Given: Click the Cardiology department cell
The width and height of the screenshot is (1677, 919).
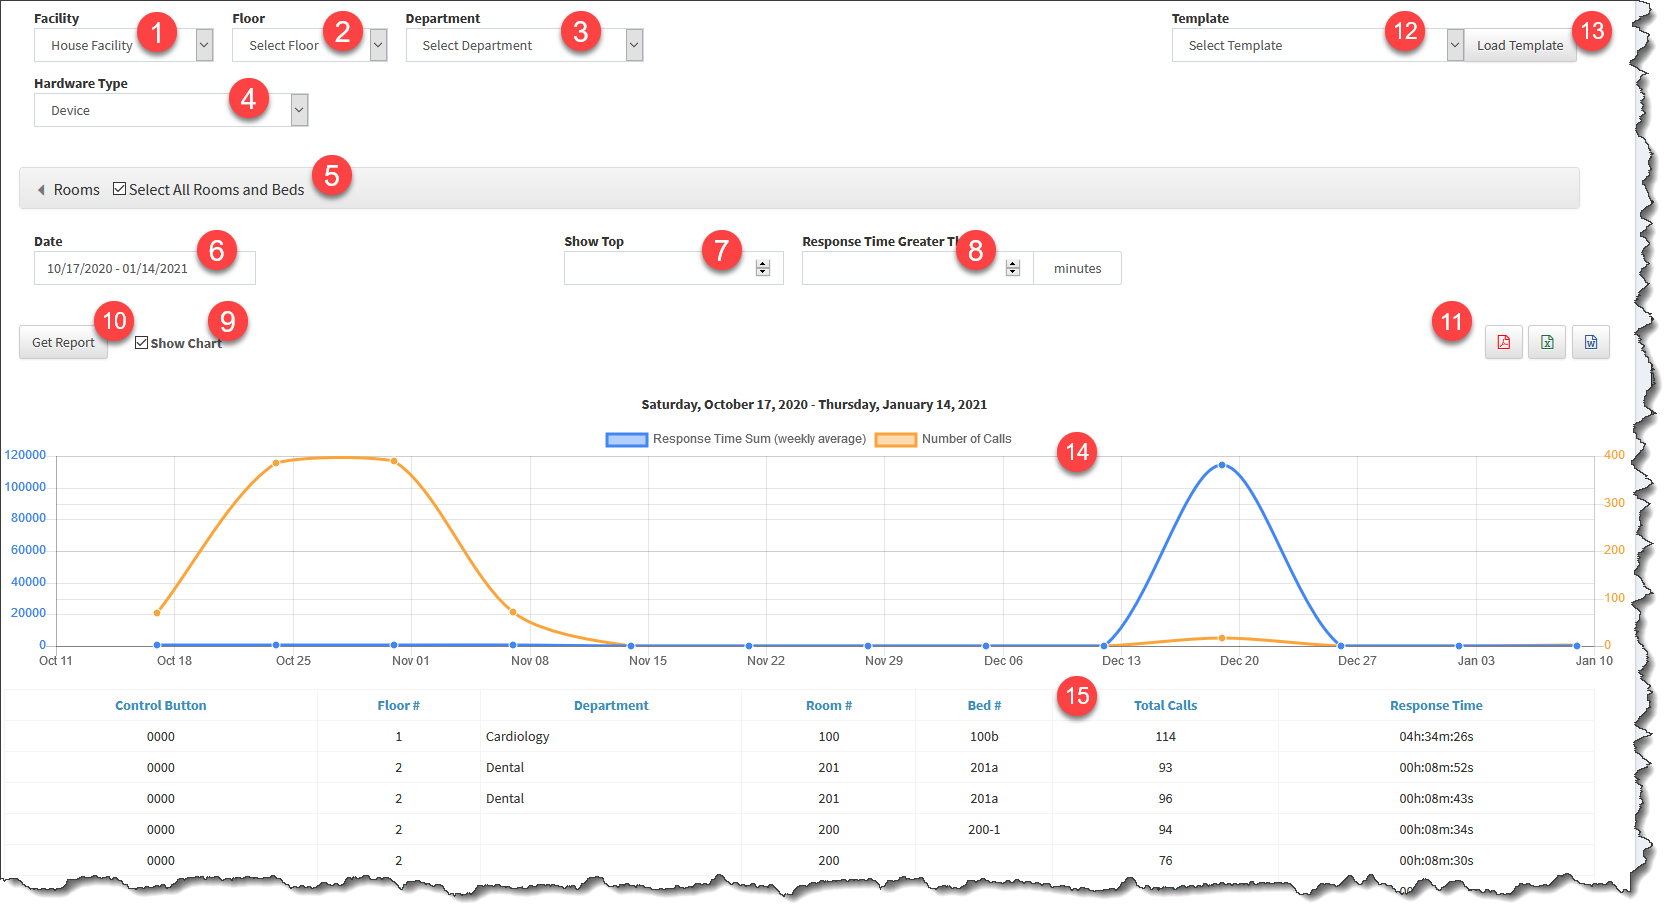Looking at the screenshot, I should (518, 736).
